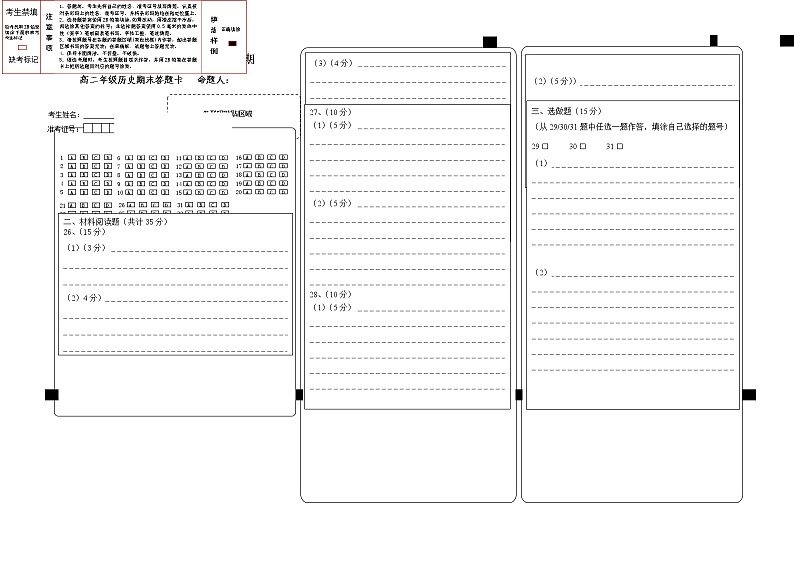Check the box for elective question 31

click(621, 146)
